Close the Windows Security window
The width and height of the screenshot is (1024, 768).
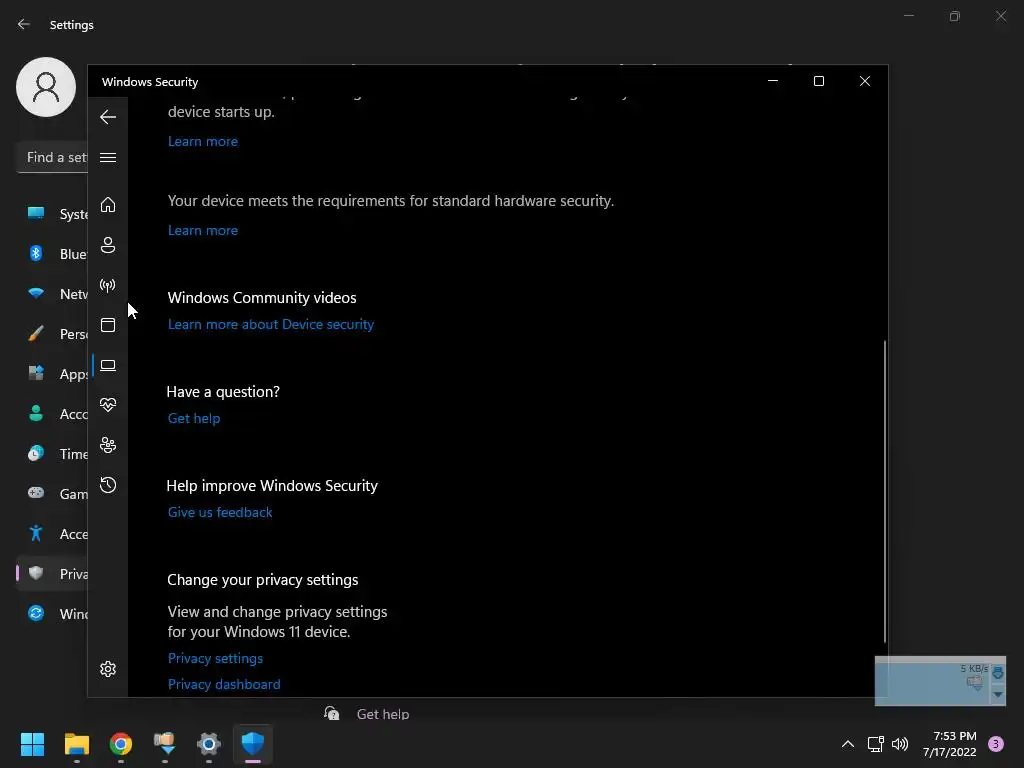tap(865, 81)
